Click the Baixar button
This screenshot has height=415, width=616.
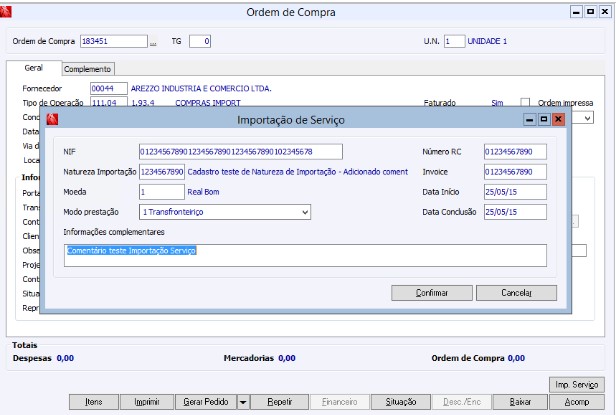point(520,402)
